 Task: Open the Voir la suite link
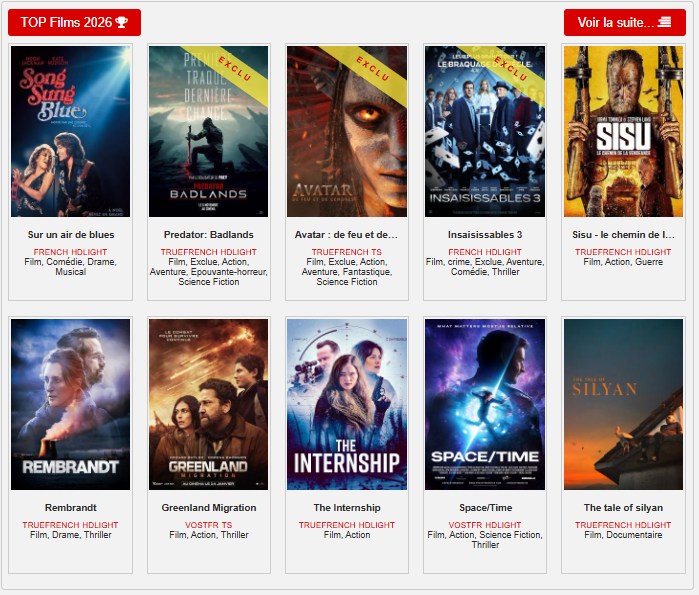tap(624, 22)
